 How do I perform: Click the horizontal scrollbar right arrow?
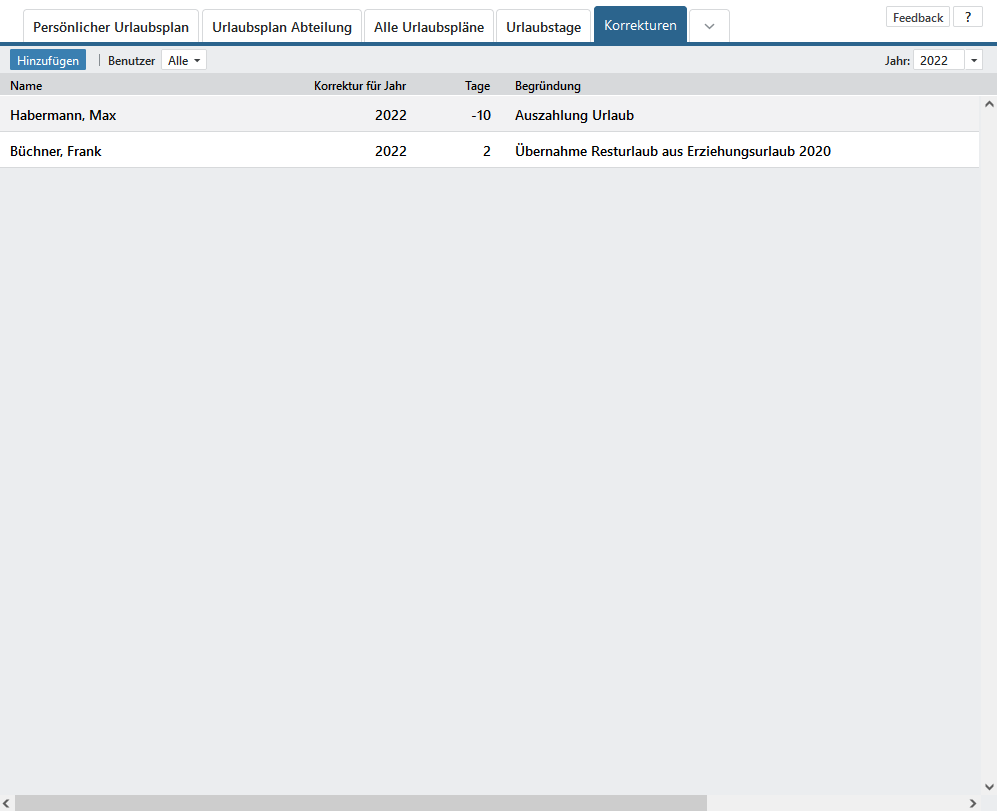click(972, 803)
